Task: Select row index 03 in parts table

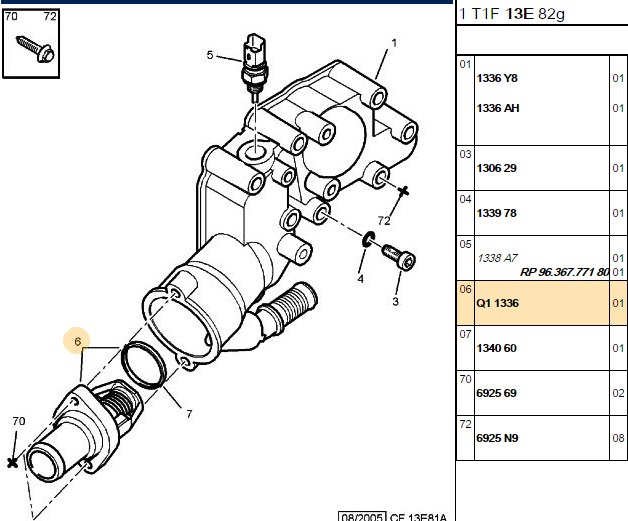Action: coord(465,154)
